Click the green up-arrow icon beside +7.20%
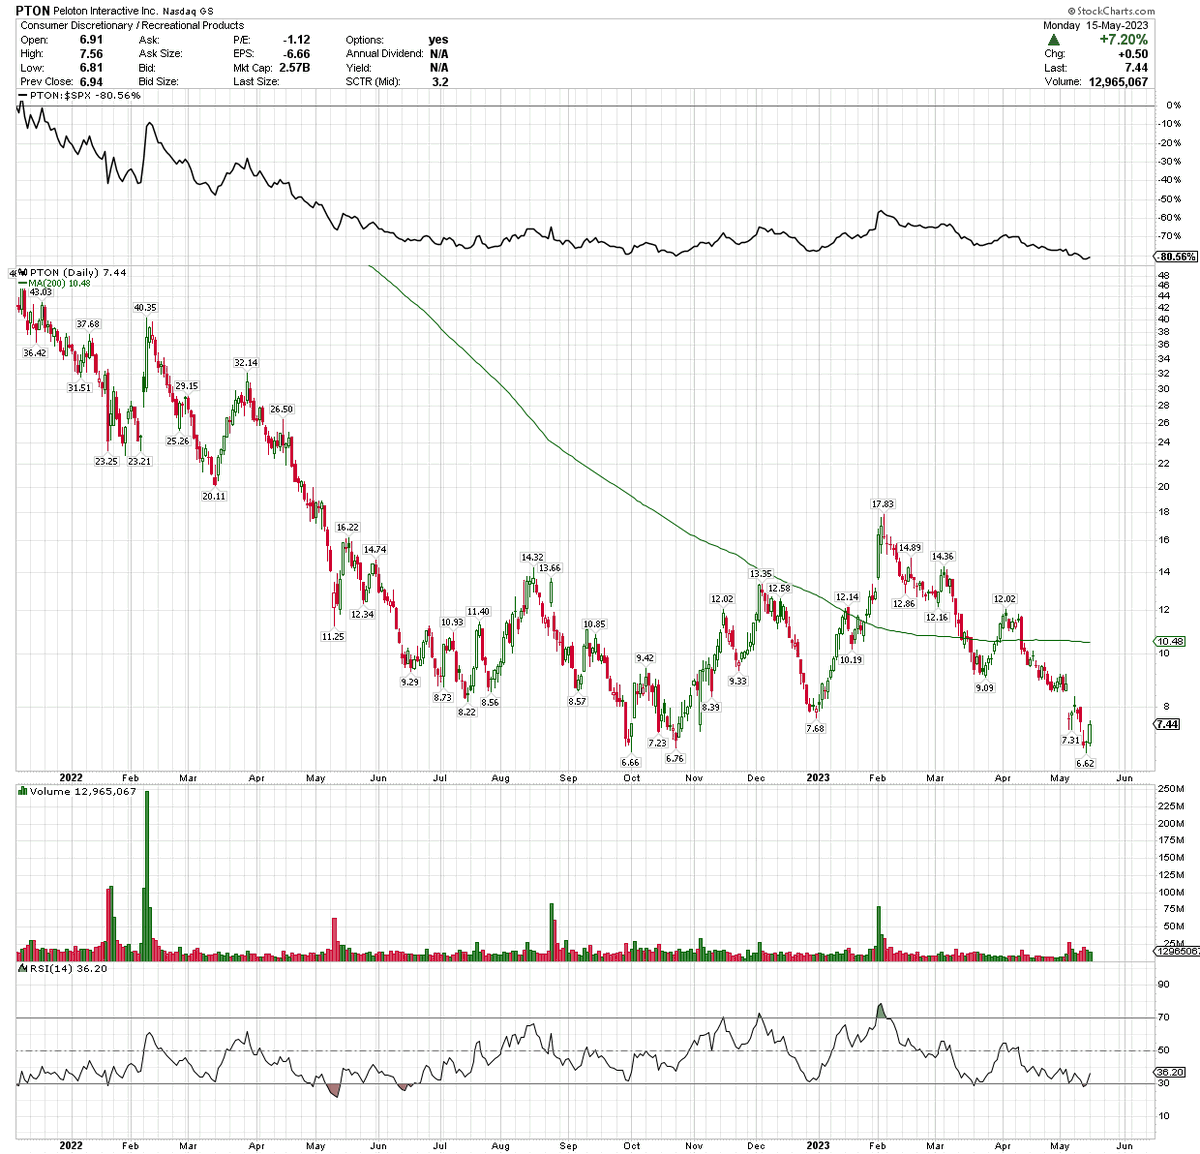The height and width of the screenshot is (1154, 1200). [x=1054, y=40]
